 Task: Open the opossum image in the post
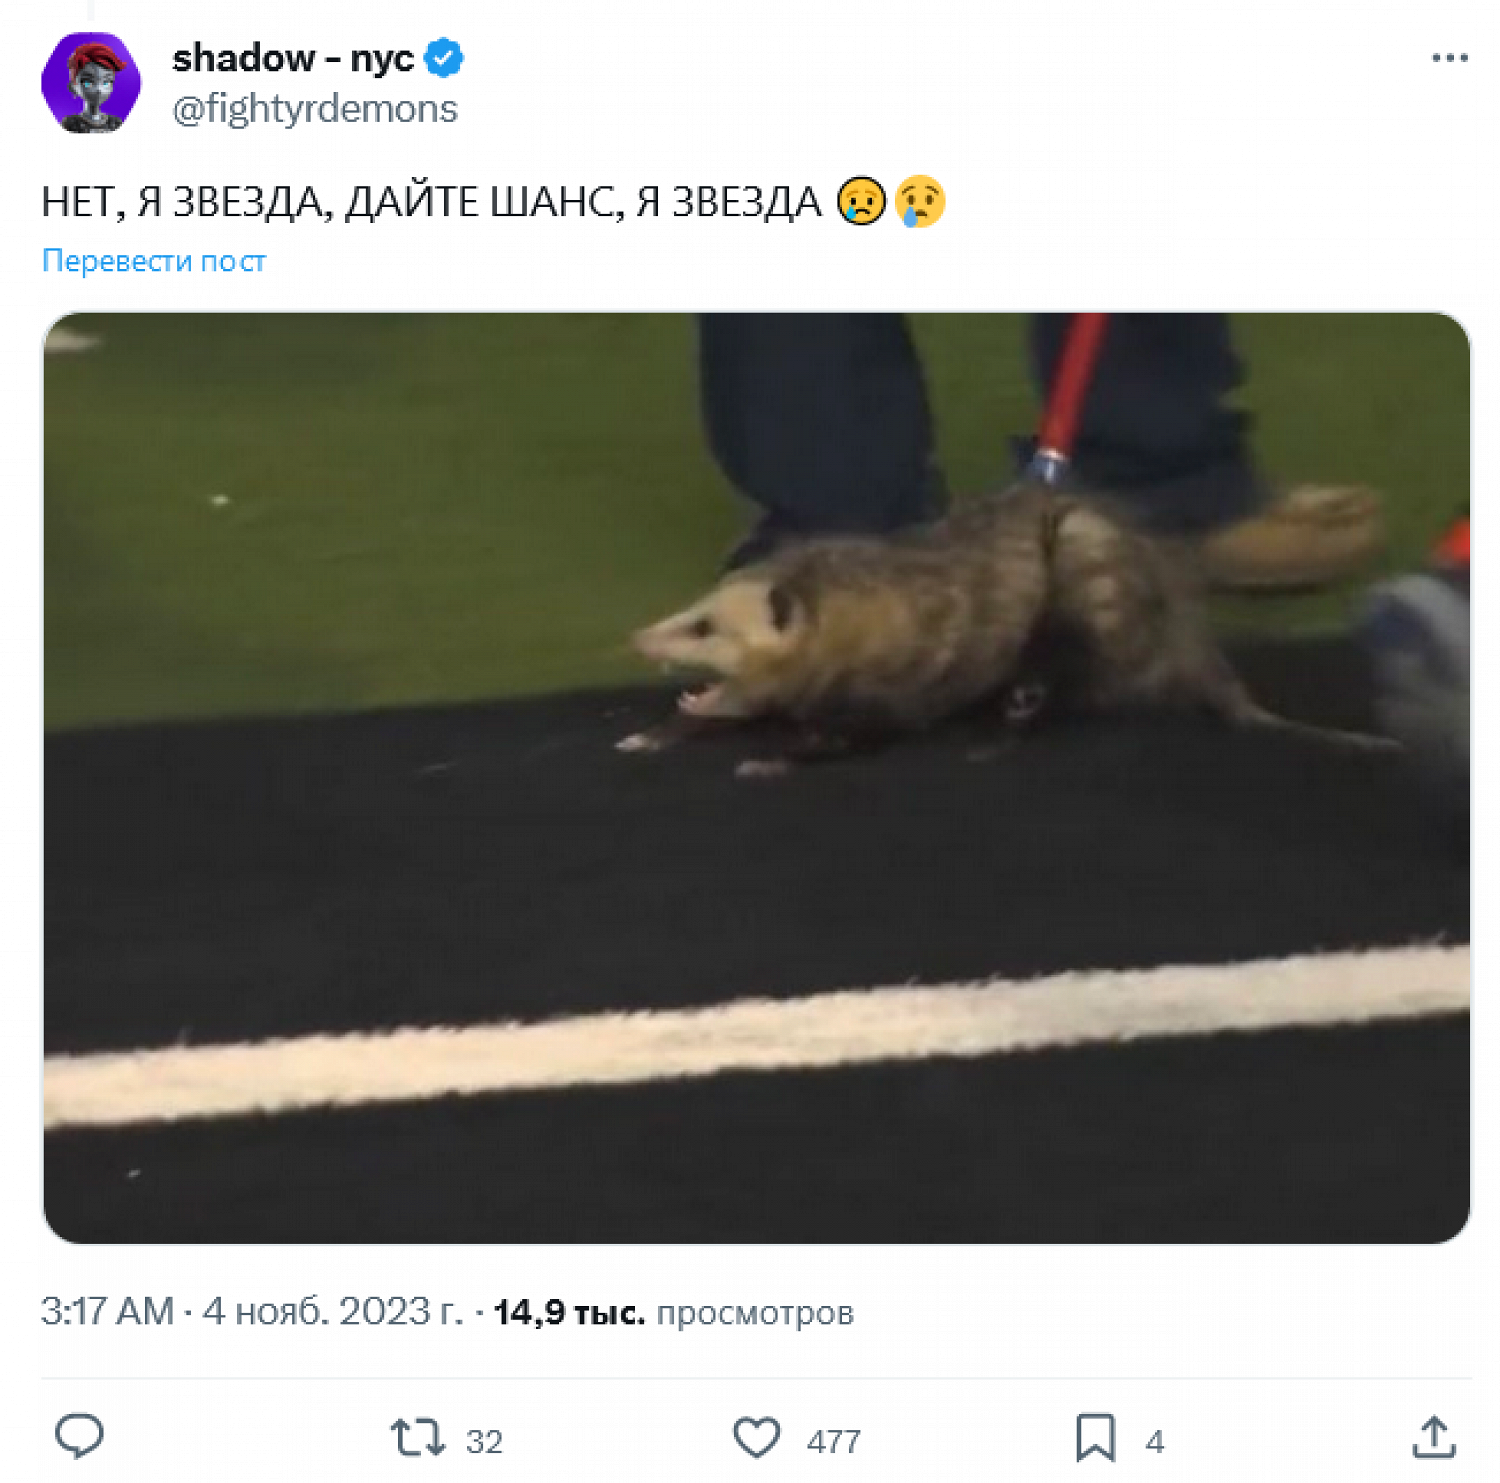[x=756, y=777]
